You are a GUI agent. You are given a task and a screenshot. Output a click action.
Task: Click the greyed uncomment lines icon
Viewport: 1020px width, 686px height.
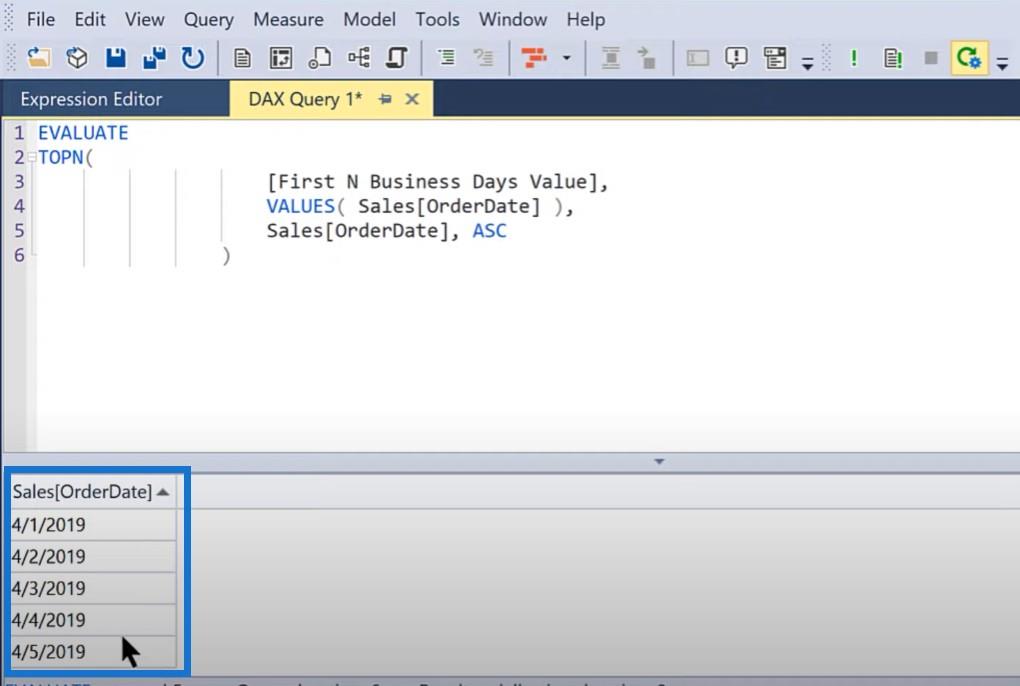[x=483, y=58]
